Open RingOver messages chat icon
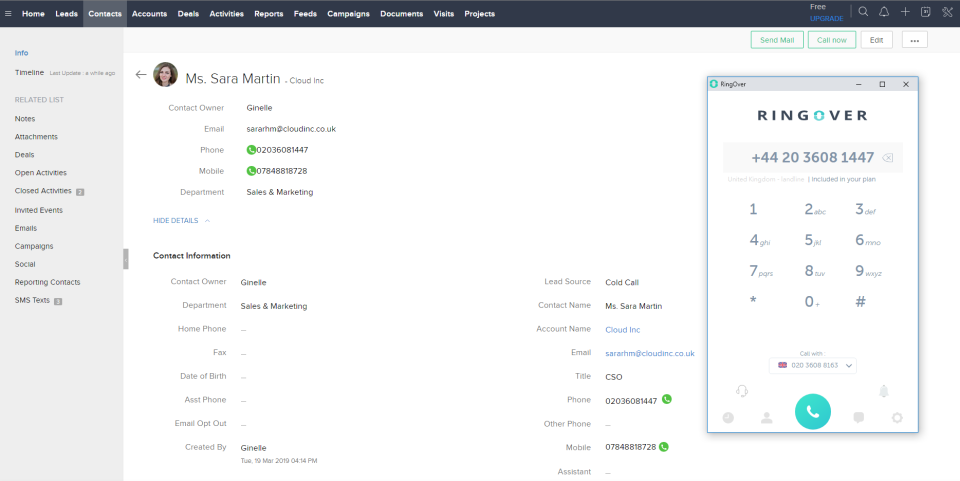This screenshot has height=481, width=960. (858, 417)
